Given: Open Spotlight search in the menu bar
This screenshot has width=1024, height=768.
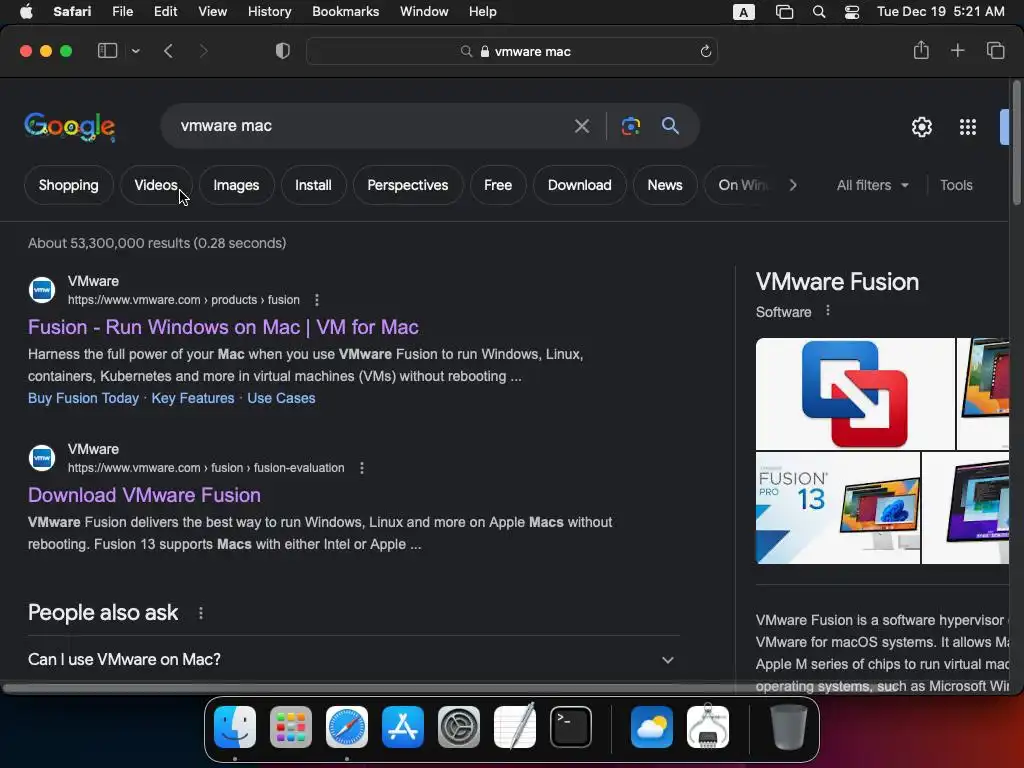Looking at the screenshot, I should pos(819,12).
